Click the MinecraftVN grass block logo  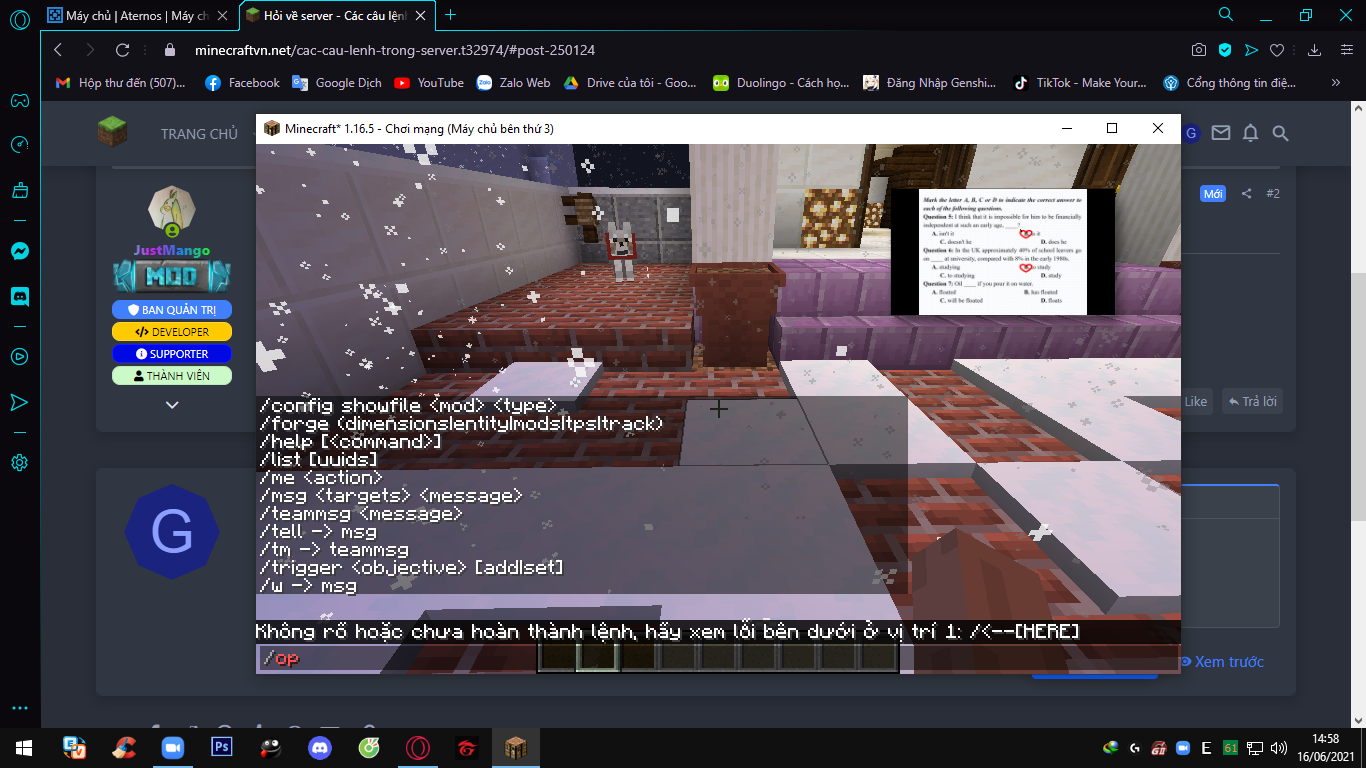click(x=112, y=132)
